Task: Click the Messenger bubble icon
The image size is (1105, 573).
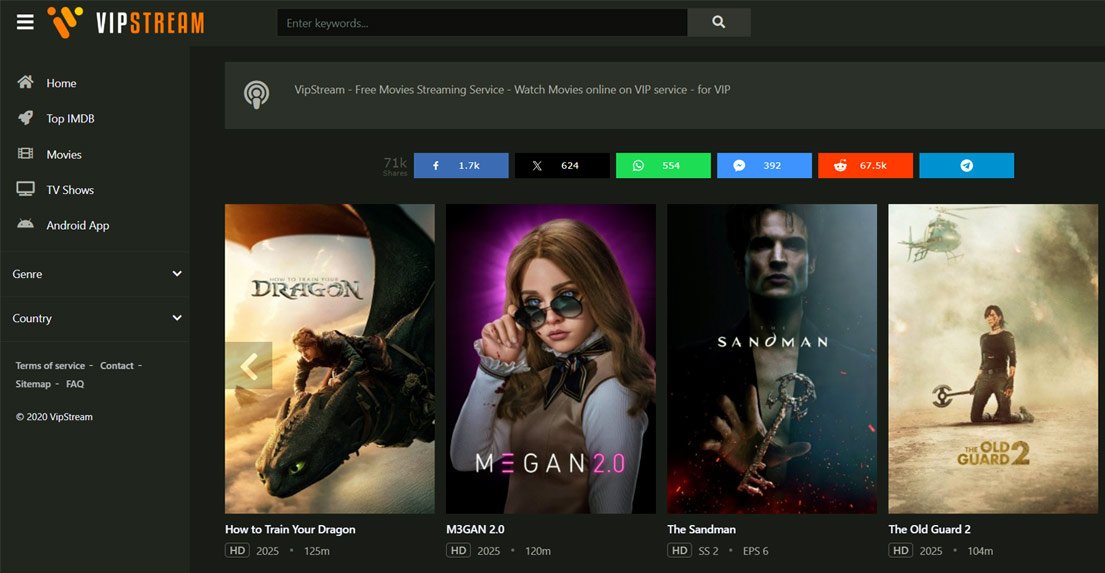Action: [739, 166]
